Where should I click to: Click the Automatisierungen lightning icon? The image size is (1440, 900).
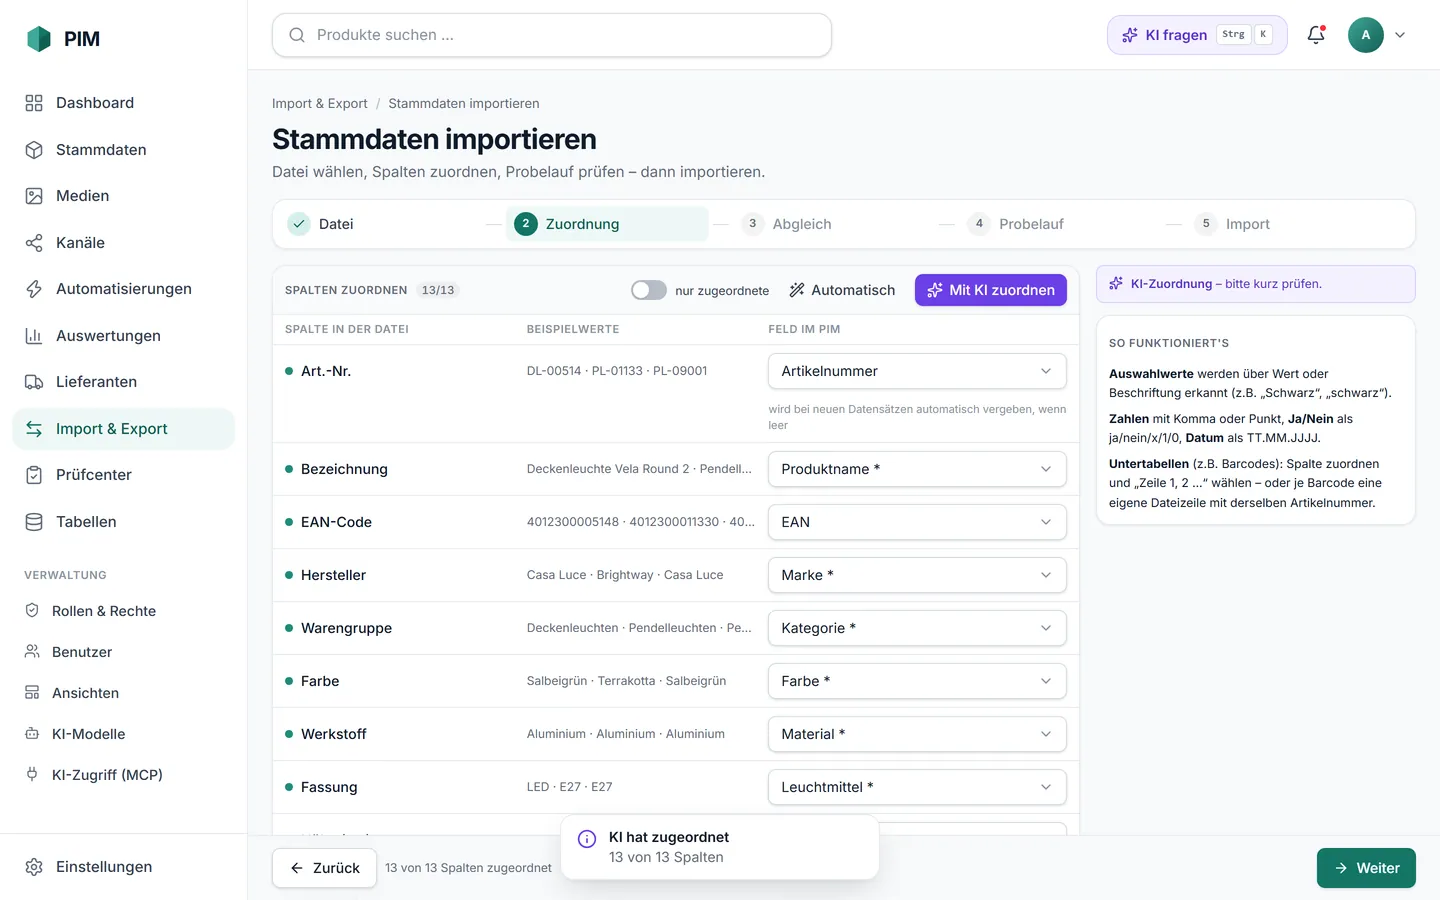(x=34, y=289)
